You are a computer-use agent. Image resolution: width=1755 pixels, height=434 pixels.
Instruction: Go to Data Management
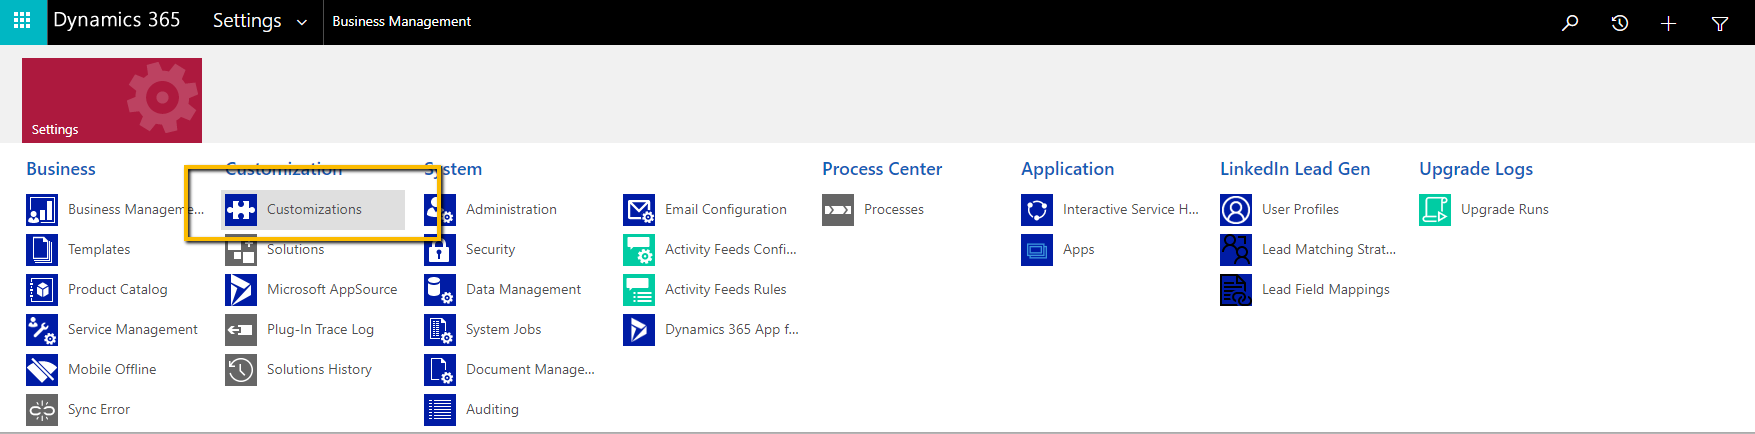(523, 290)
